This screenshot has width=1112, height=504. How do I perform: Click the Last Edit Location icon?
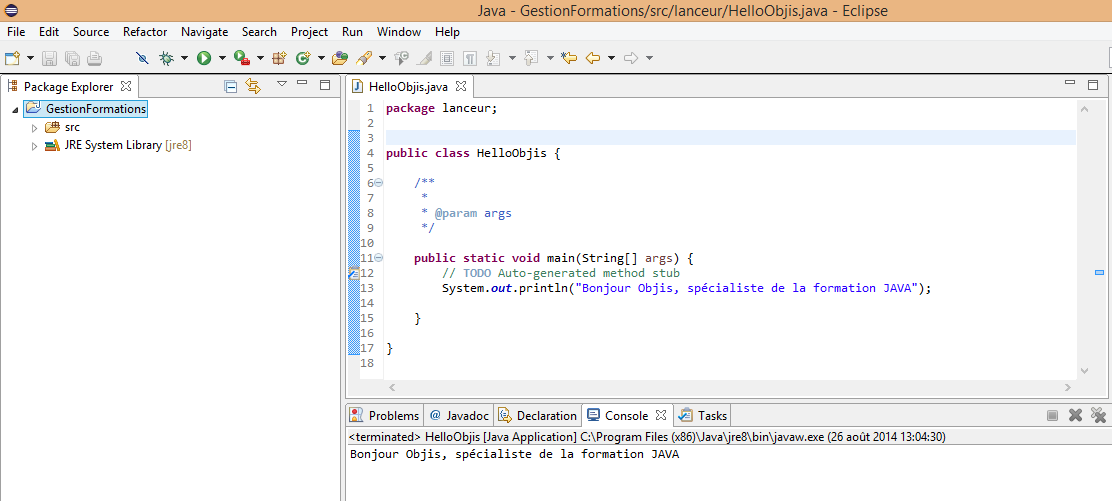coord(569,58)
